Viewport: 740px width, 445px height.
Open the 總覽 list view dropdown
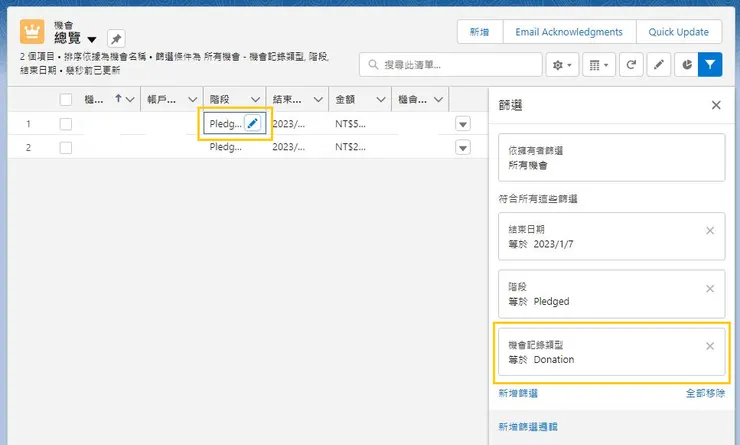92,39
